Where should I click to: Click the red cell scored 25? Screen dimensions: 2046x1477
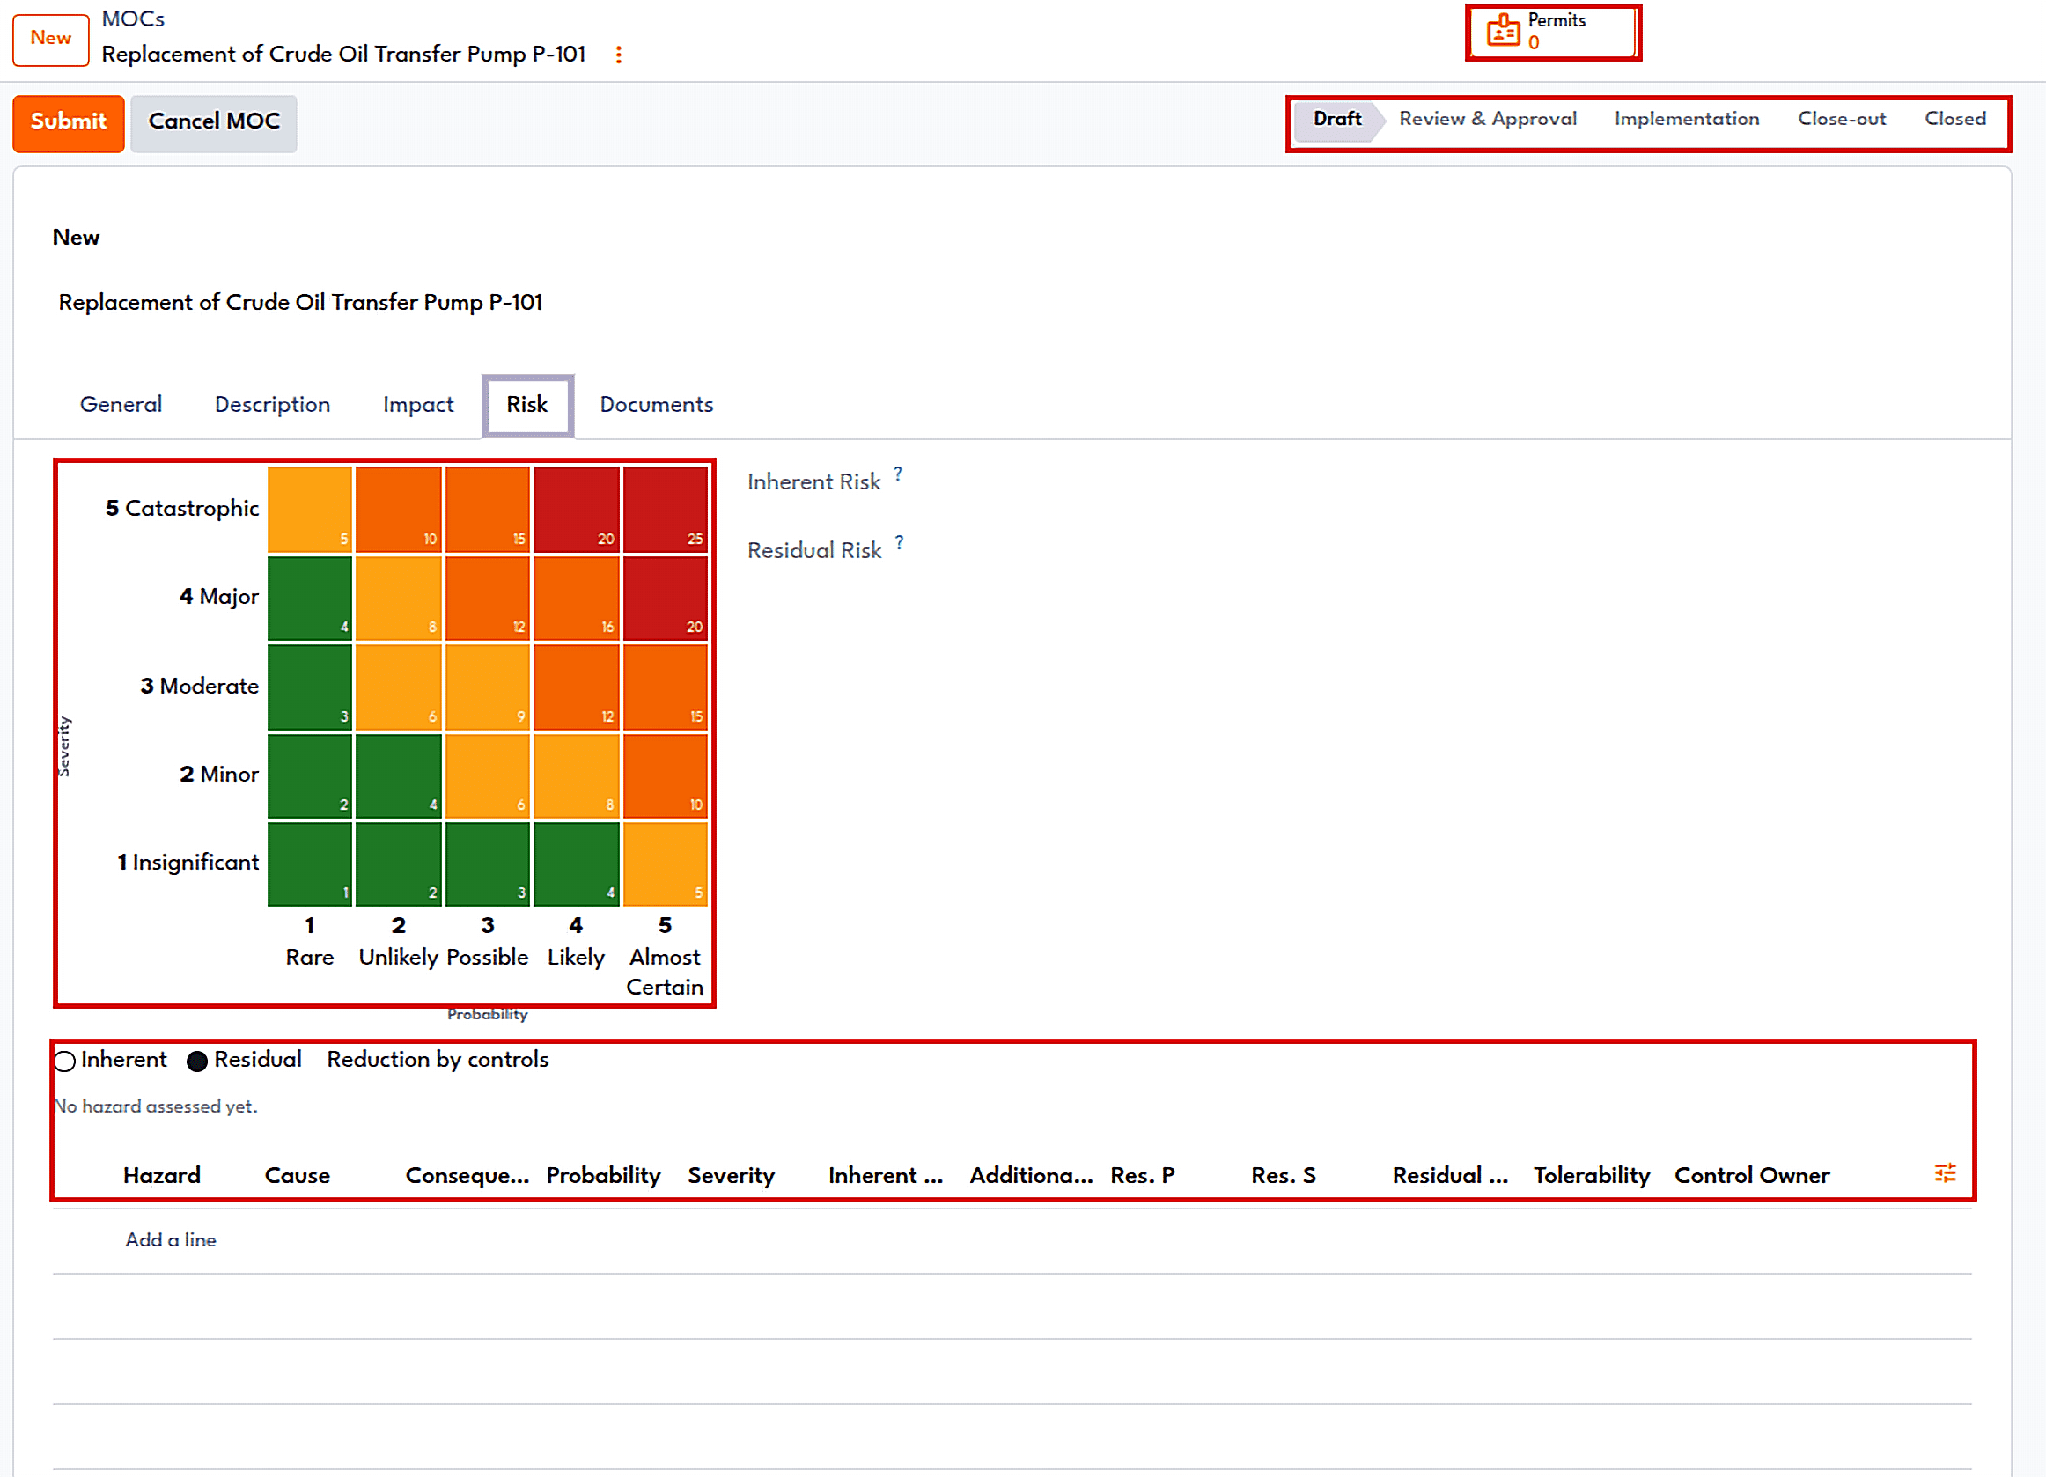665,509
